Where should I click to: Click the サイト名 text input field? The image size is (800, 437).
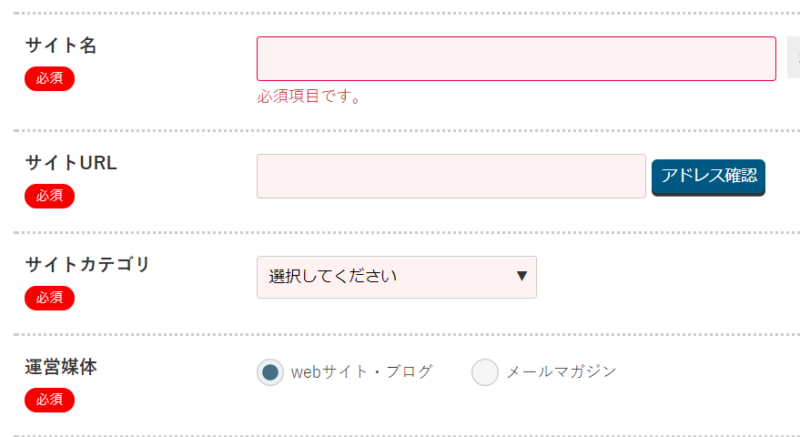coord(516,58)
